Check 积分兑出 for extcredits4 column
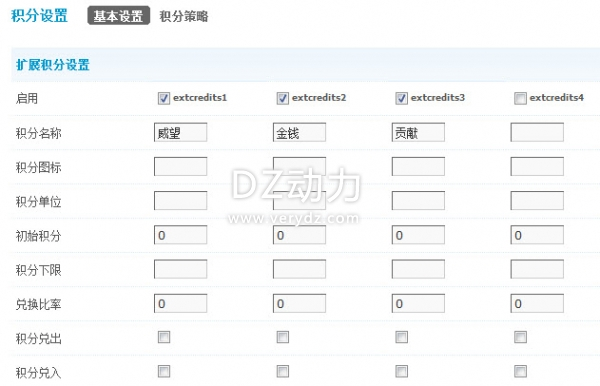This screenshot has width=600, height=386. (520, 337)
